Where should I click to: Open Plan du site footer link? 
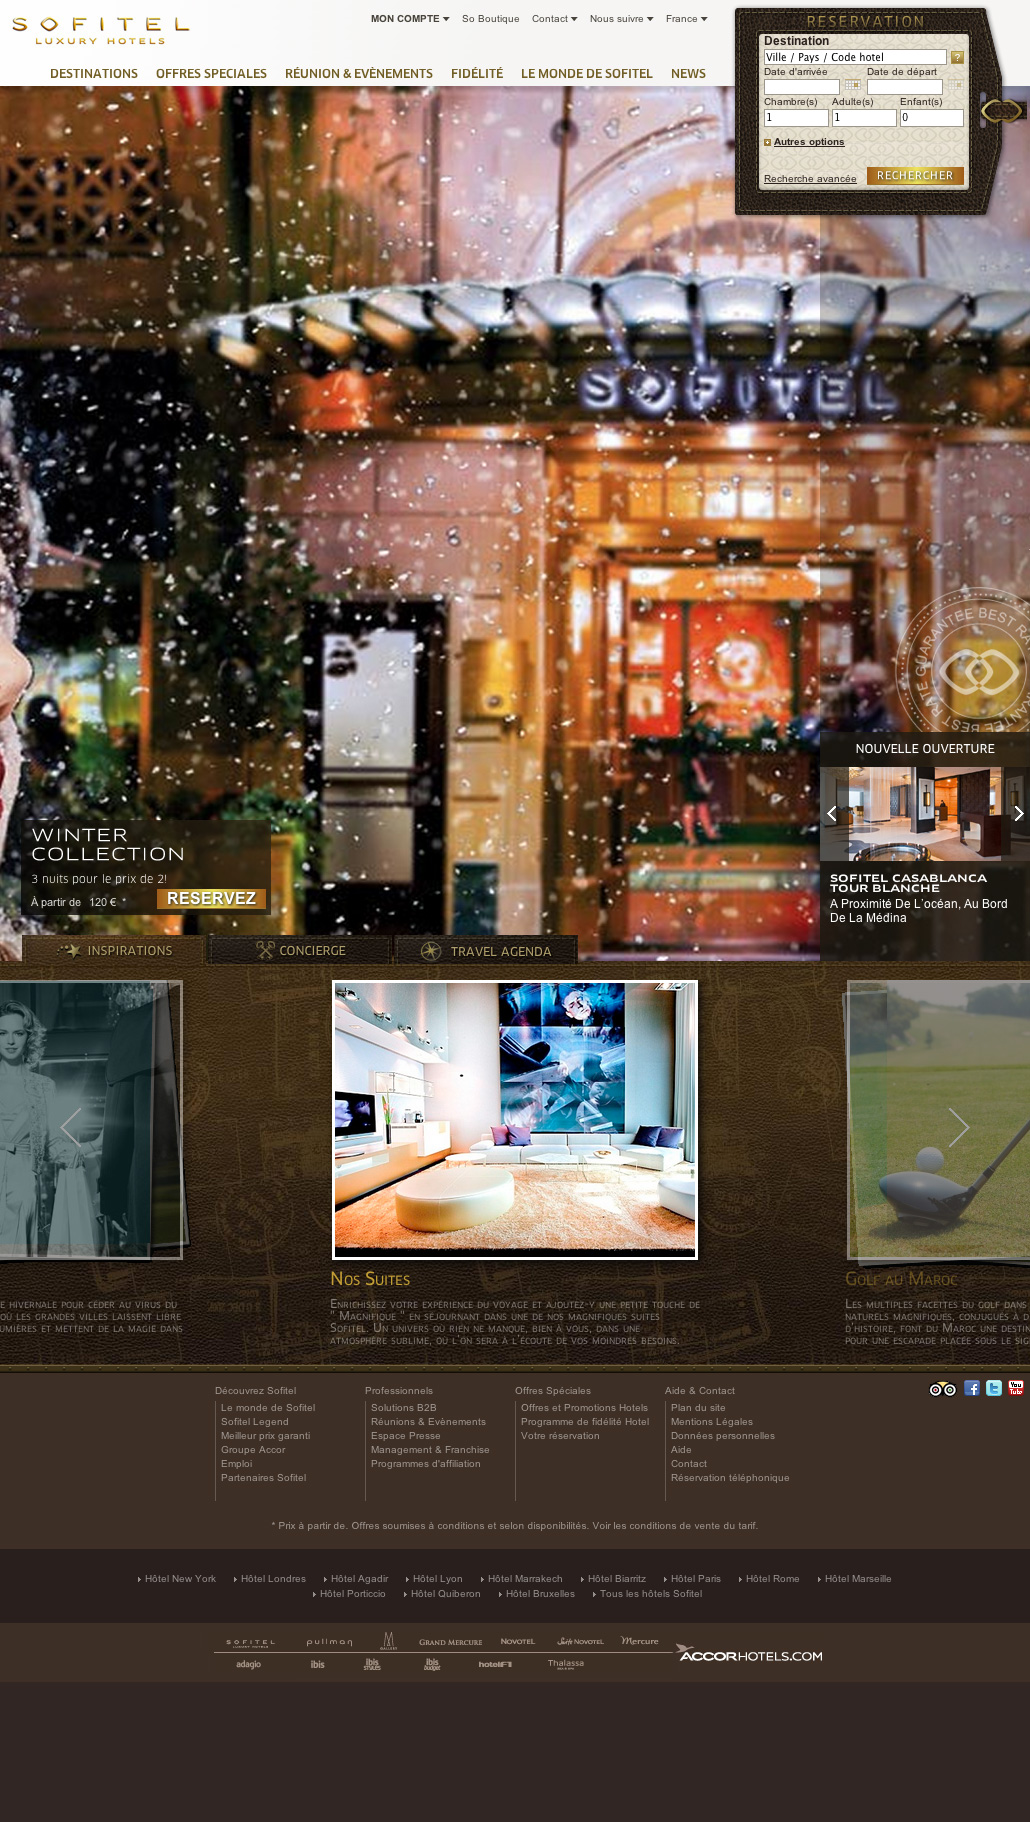[698, 1407]
